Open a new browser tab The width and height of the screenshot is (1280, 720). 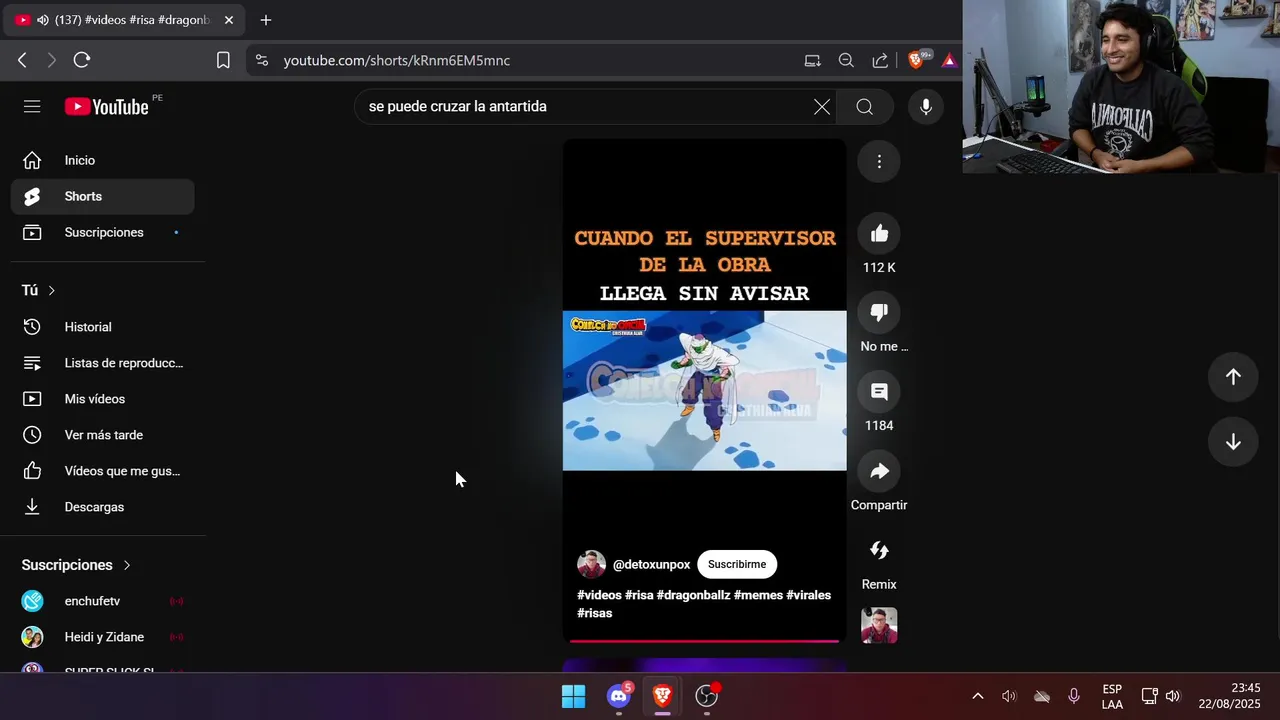pyautogui.click(x=265, y=20)
